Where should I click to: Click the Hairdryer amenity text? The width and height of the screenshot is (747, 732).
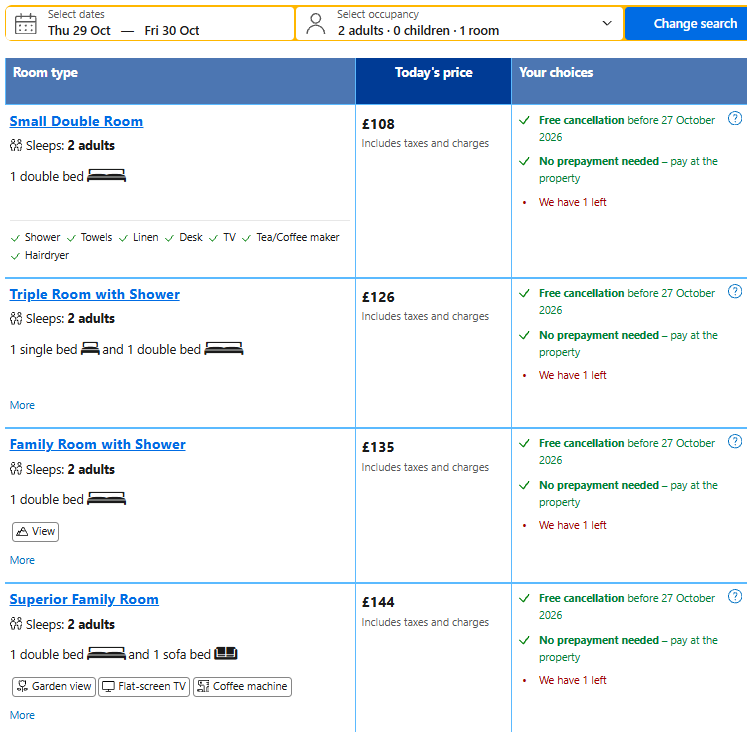point(47,255)
